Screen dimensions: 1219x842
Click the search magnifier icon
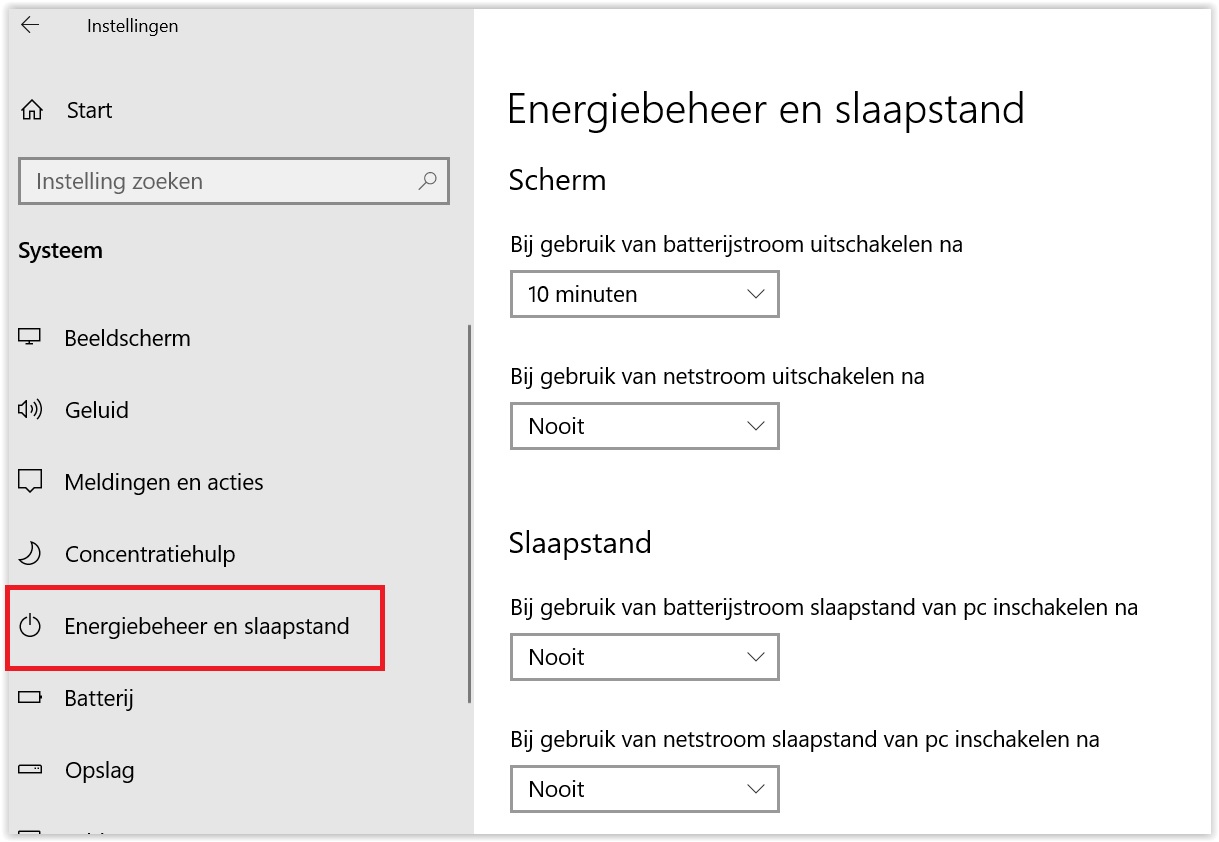pos(428,181)
